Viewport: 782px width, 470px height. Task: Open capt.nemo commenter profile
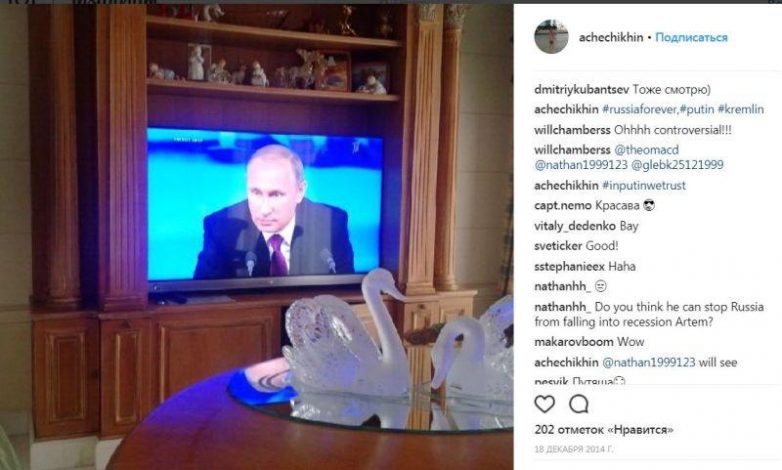[563, 206]
